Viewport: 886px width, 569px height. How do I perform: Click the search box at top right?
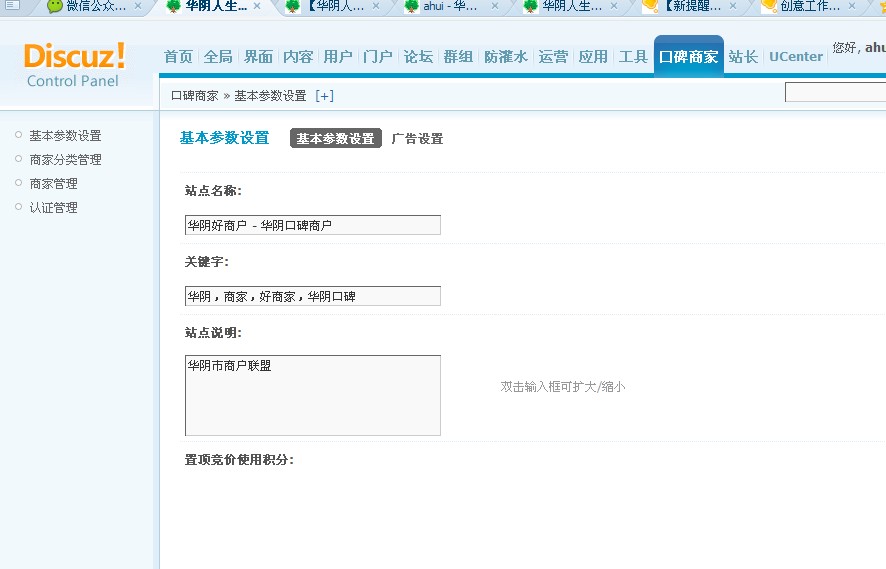(x=835, y=92)
